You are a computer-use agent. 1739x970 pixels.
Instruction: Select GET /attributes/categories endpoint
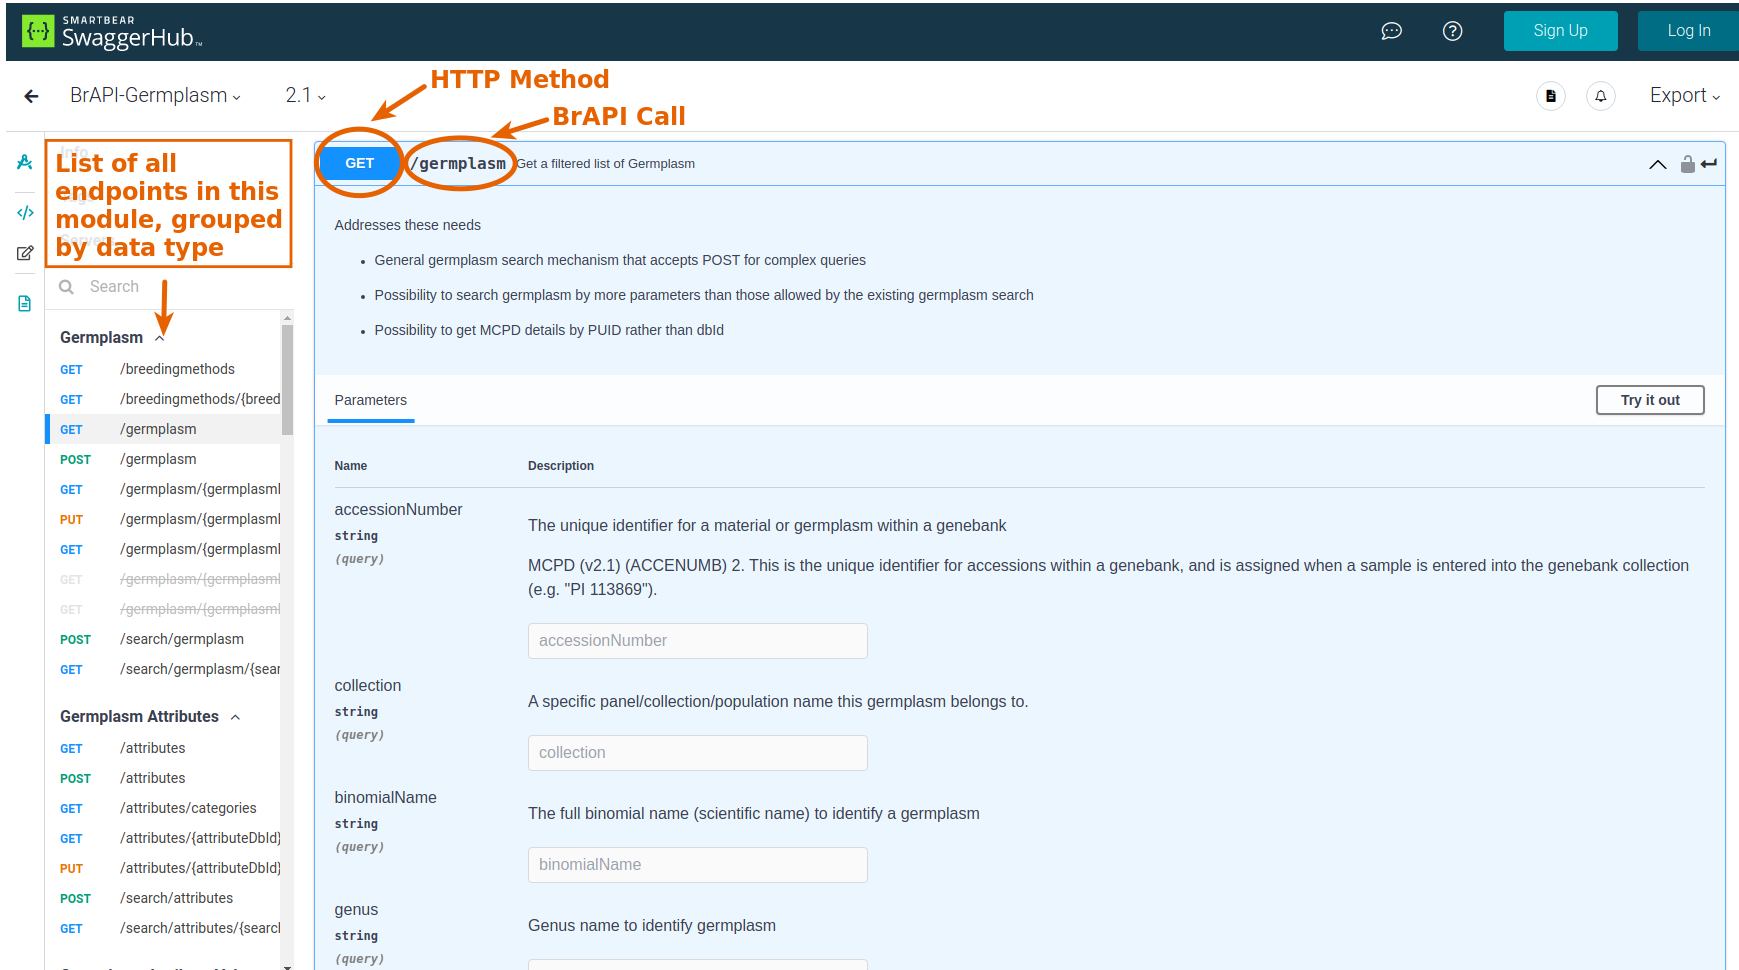point(188,808)
